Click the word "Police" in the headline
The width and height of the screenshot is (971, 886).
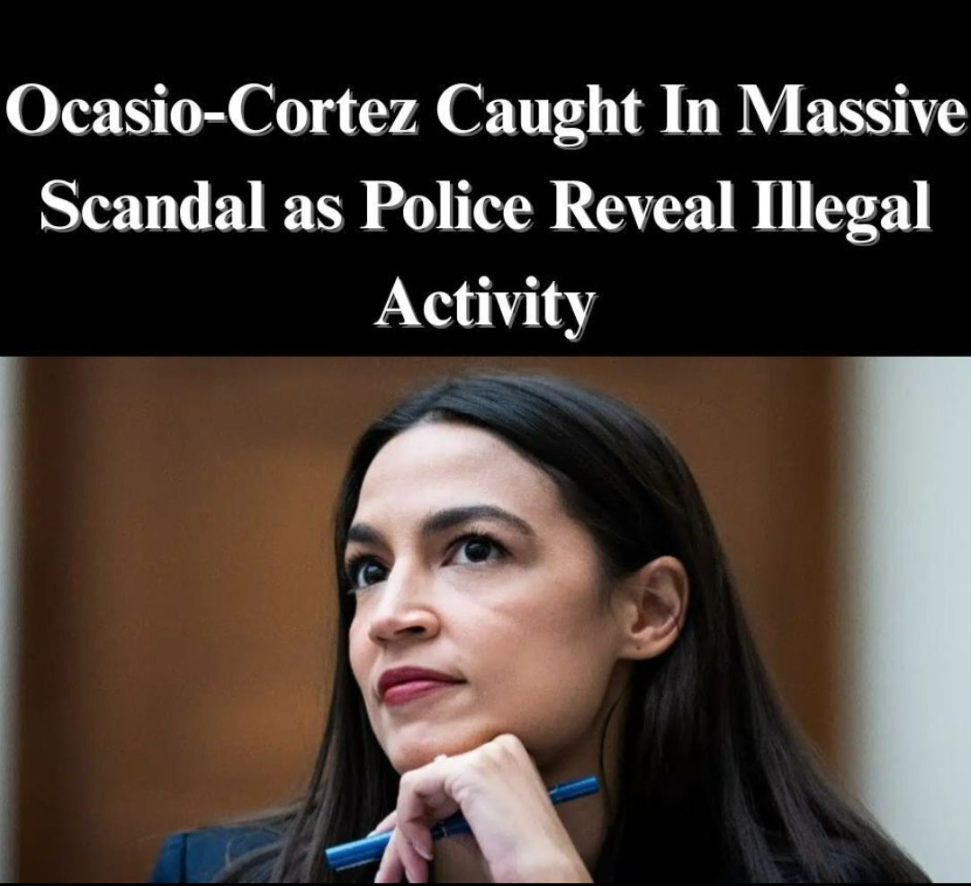coord(446,205)
